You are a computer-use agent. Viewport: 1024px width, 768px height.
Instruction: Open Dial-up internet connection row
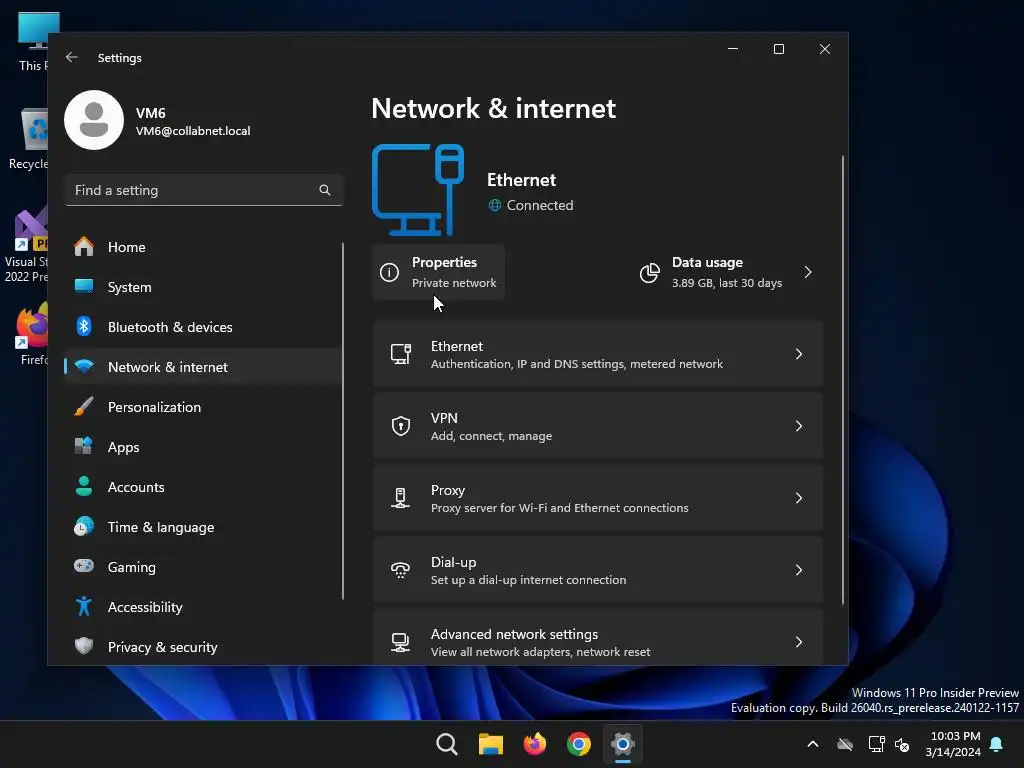click(x=598, y=570)
